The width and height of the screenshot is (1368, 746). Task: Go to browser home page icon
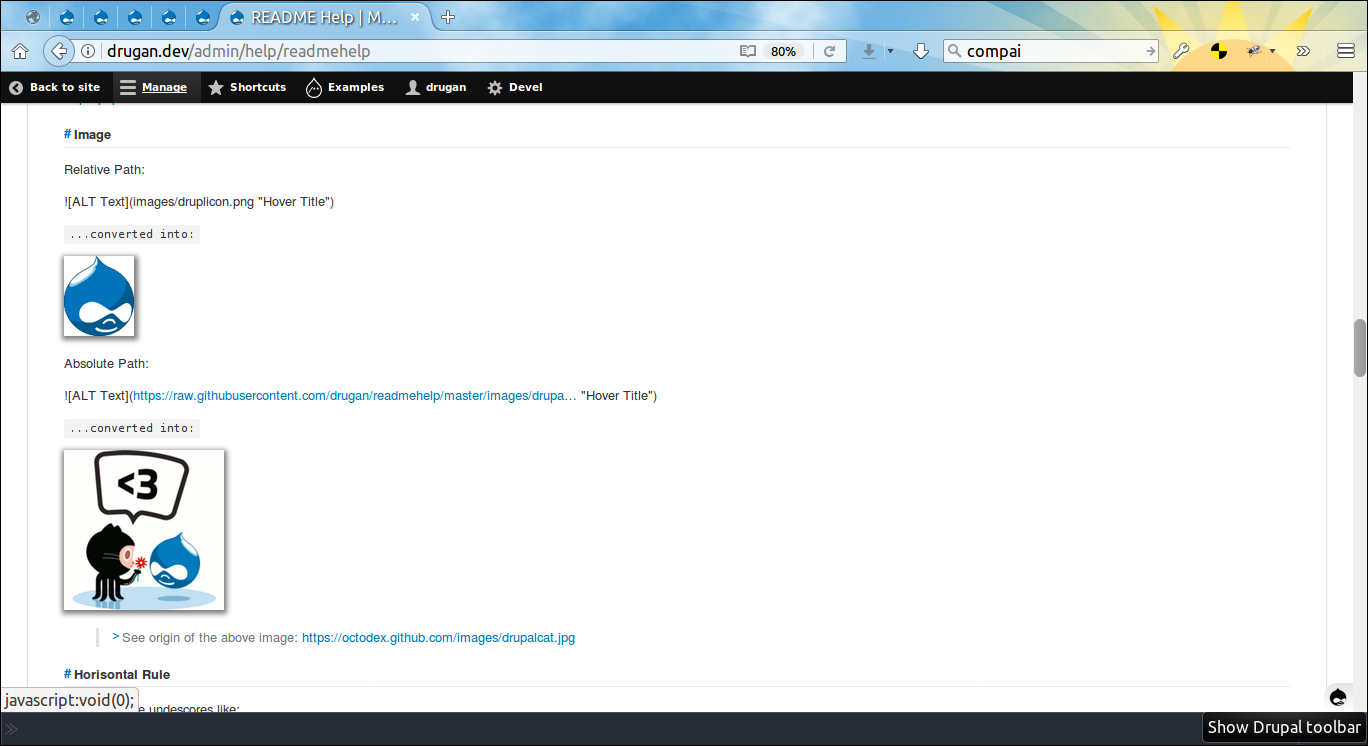coord(20,51)
